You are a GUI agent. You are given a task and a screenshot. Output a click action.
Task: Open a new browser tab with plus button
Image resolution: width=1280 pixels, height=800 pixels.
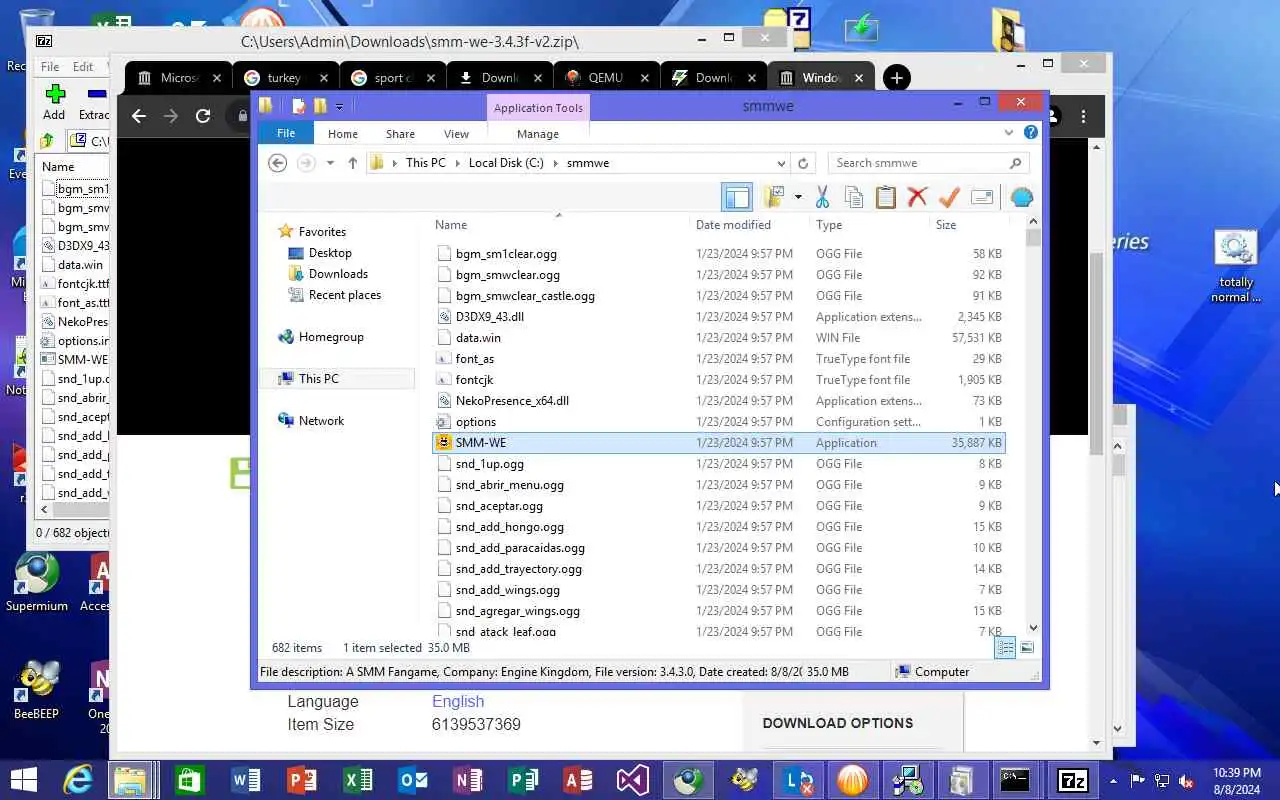(896, 78)
